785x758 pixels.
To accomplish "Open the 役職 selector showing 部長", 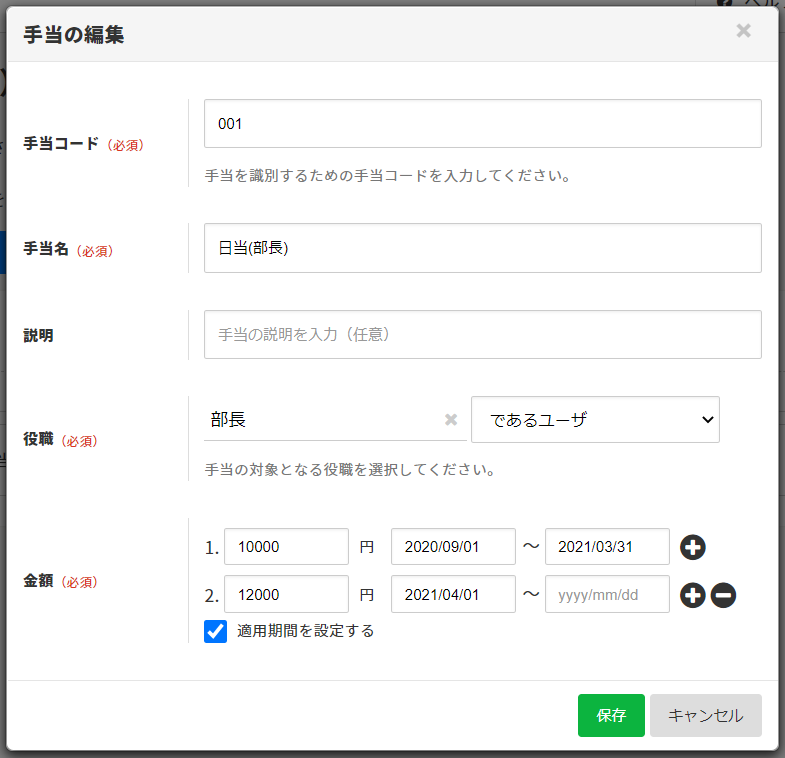I will (x=320, y=420).
